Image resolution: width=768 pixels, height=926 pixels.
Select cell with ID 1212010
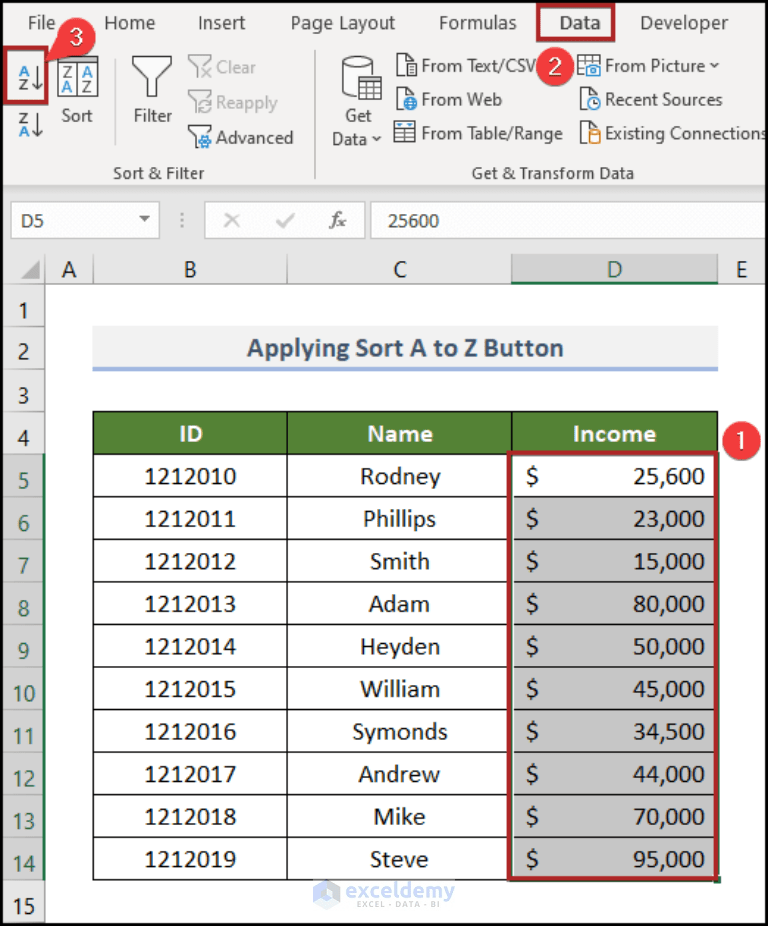click(190, 476)
